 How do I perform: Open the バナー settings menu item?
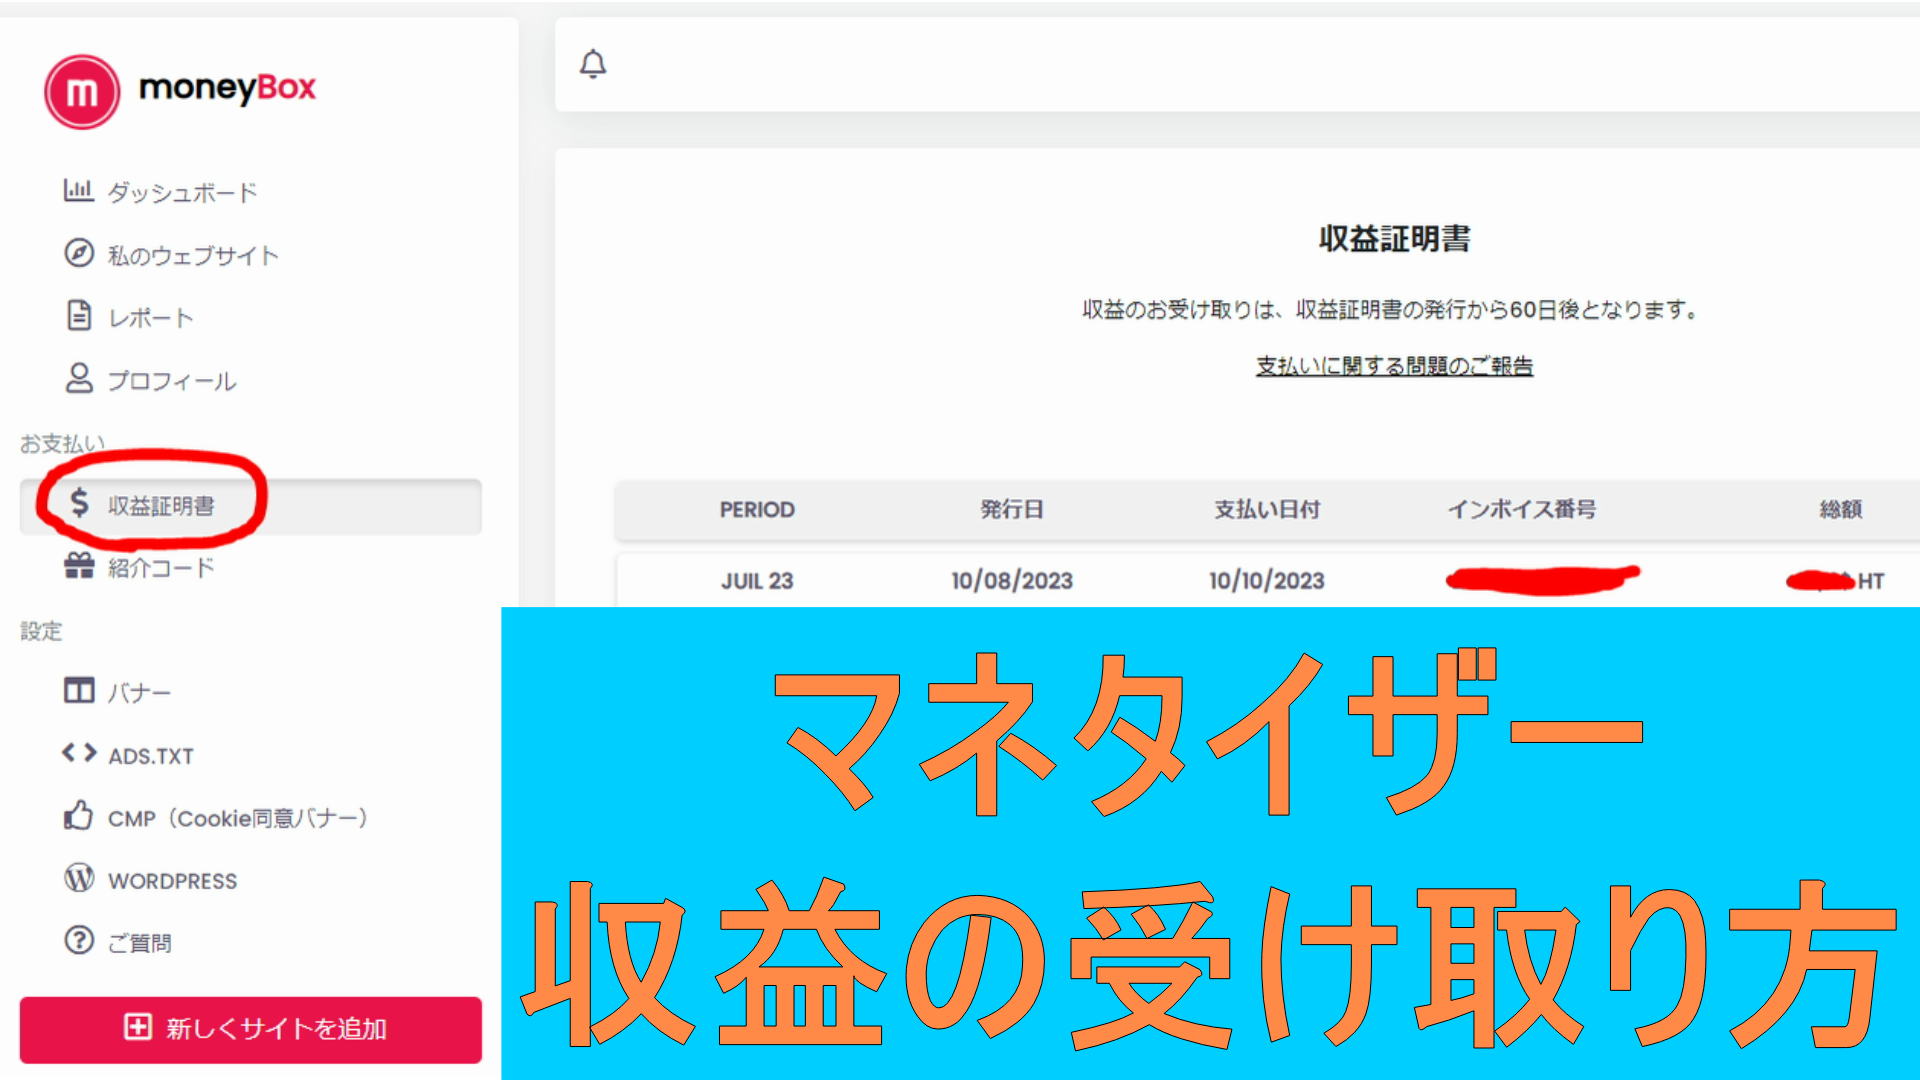tap(139, 692)
